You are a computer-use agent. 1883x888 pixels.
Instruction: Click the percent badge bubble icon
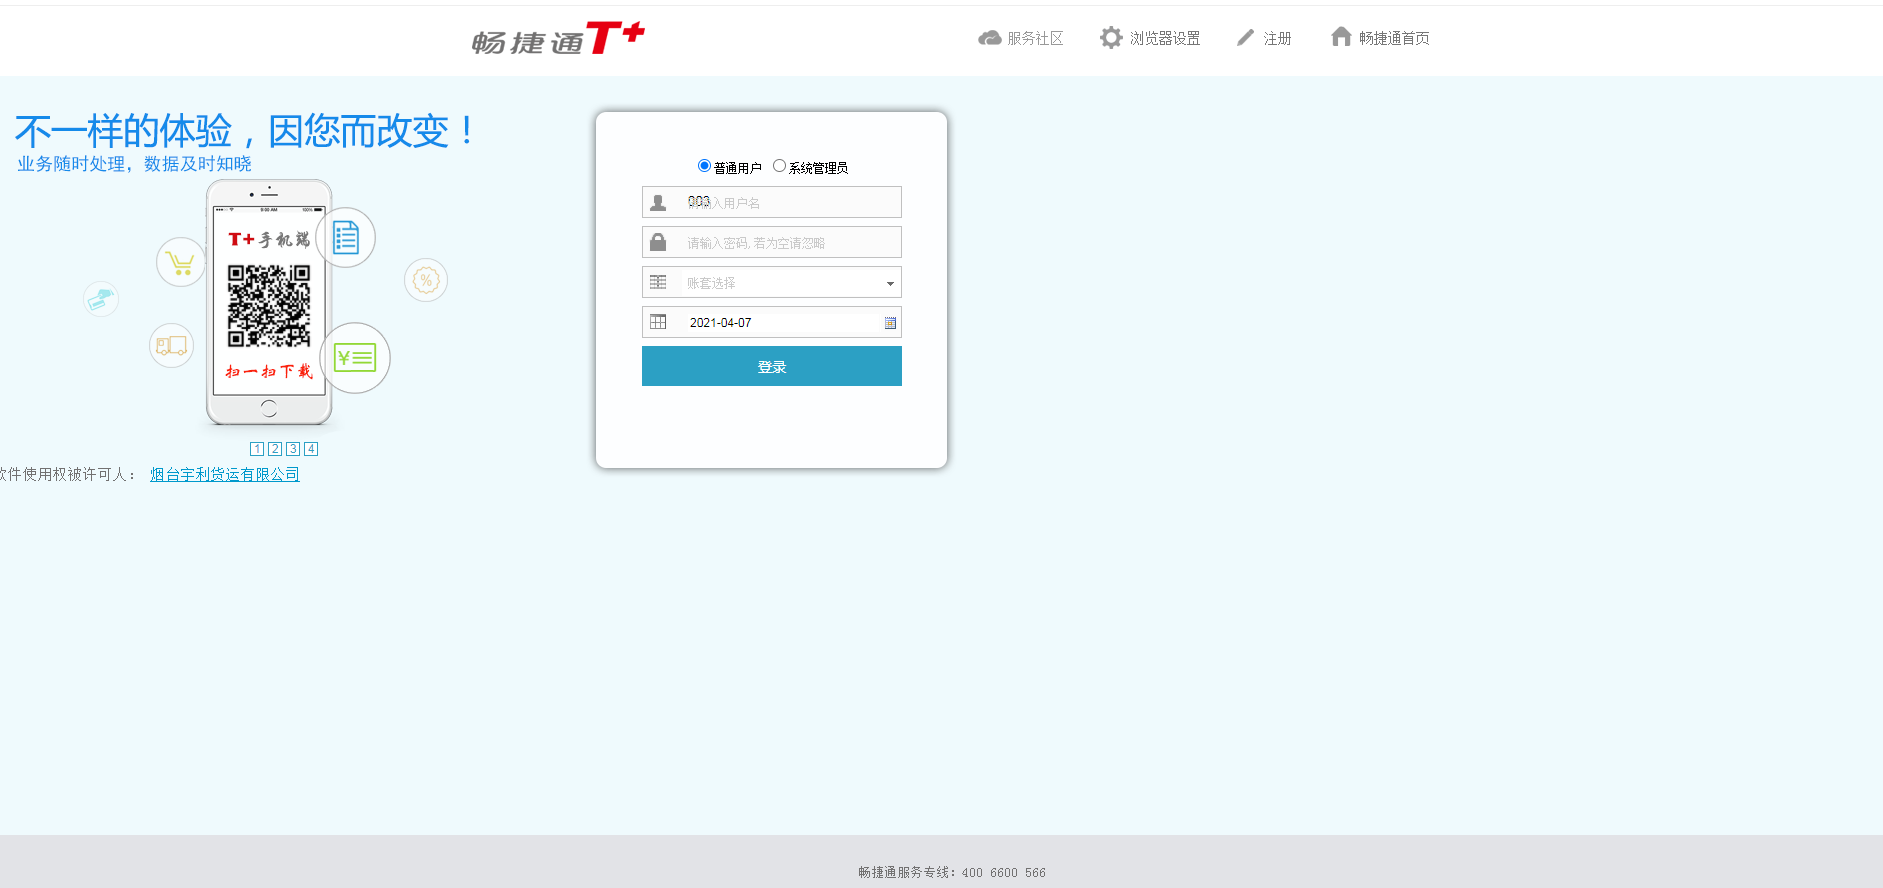pos(426,280)
